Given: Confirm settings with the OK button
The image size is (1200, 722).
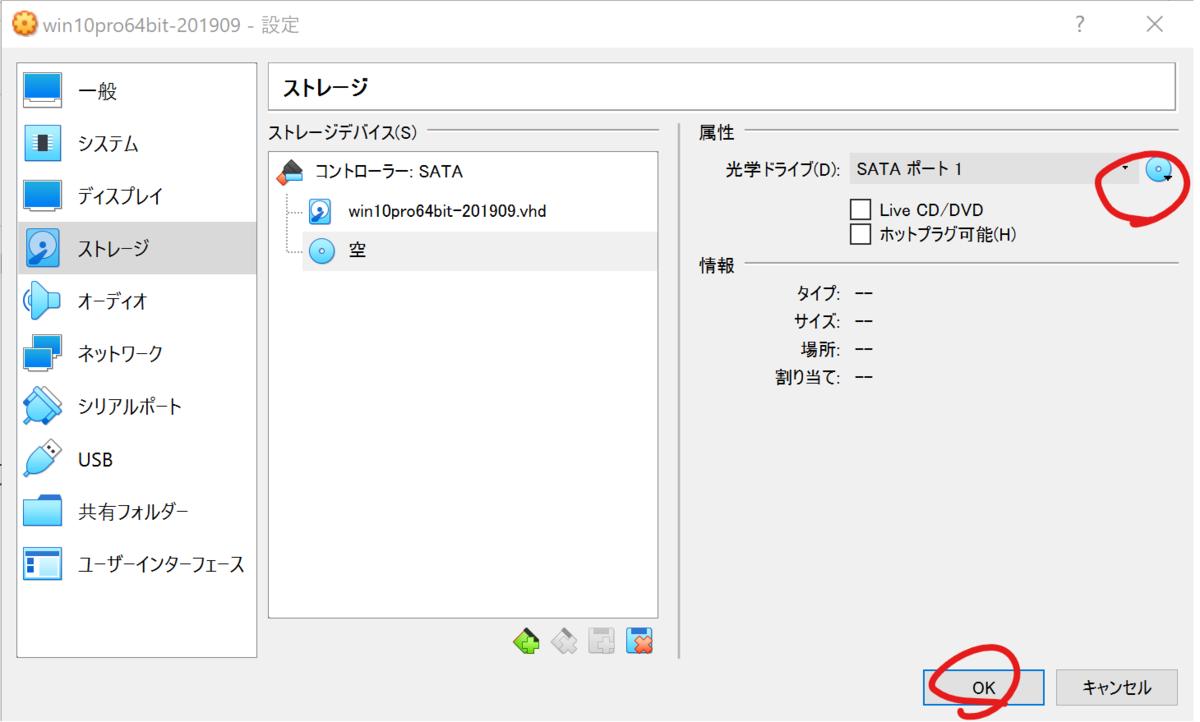Looking at the screenshot, I should [981, 687].
